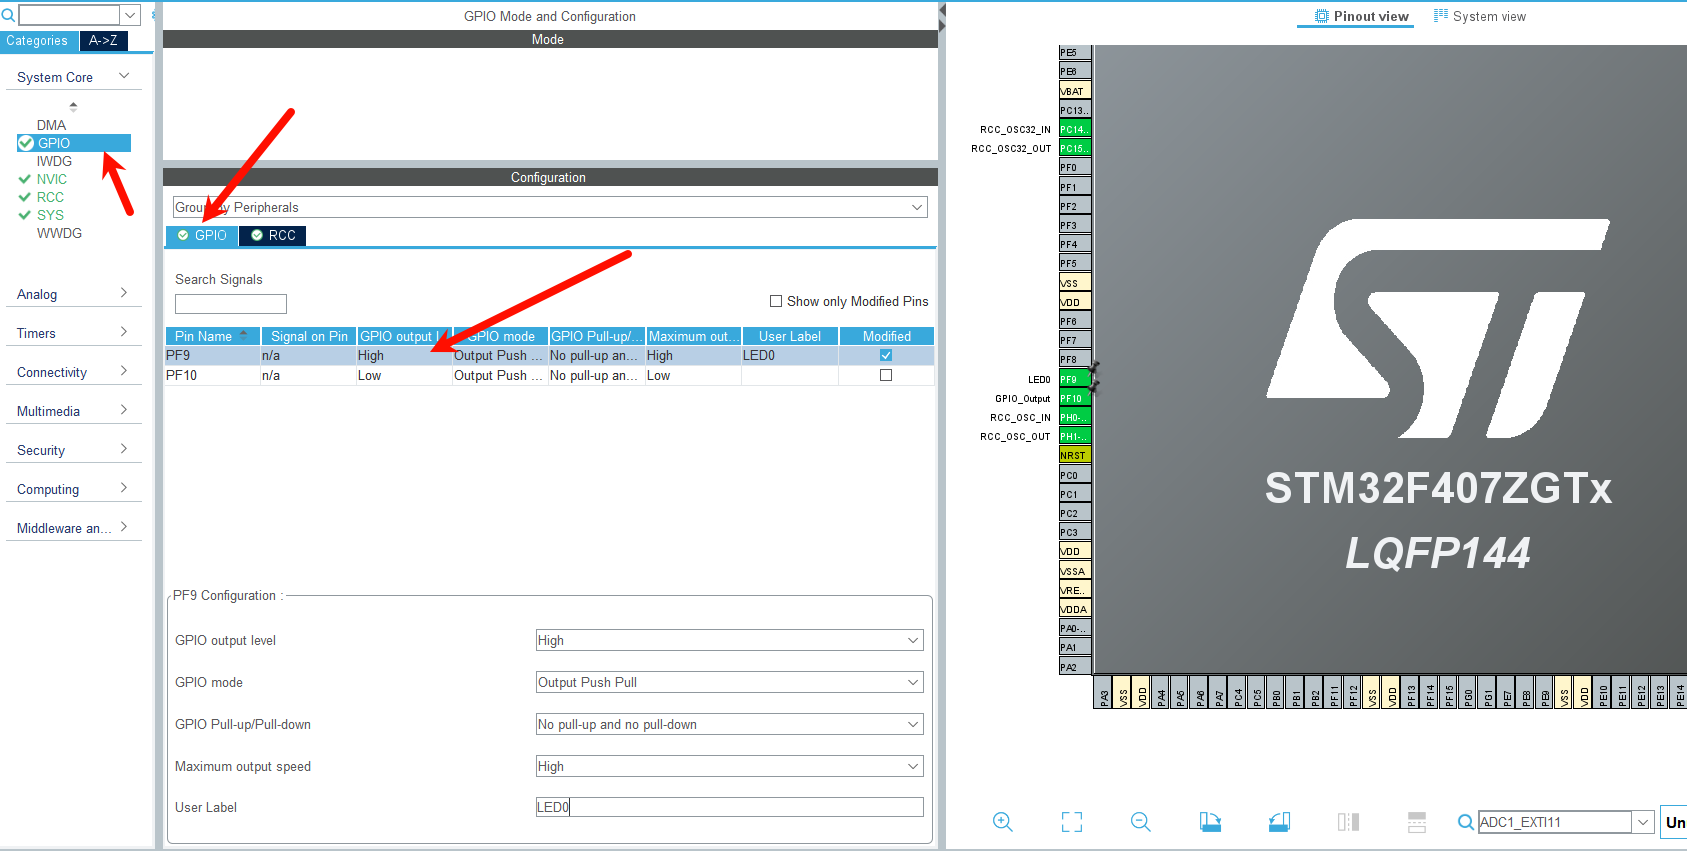Click the Signal on Pin column header

(309, 336)
